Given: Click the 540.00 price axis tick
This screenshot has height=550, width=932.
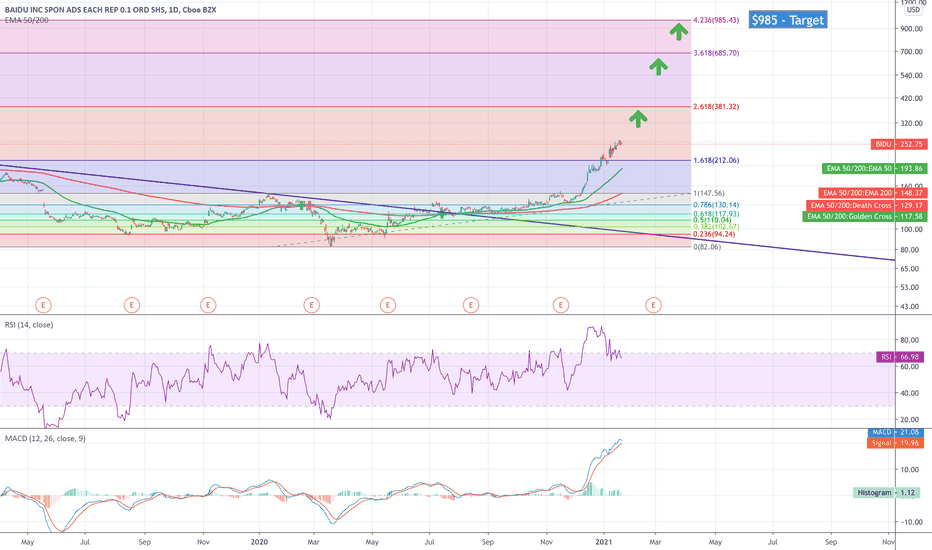Looking at the screenshot, I should click(x=912, y=76).
